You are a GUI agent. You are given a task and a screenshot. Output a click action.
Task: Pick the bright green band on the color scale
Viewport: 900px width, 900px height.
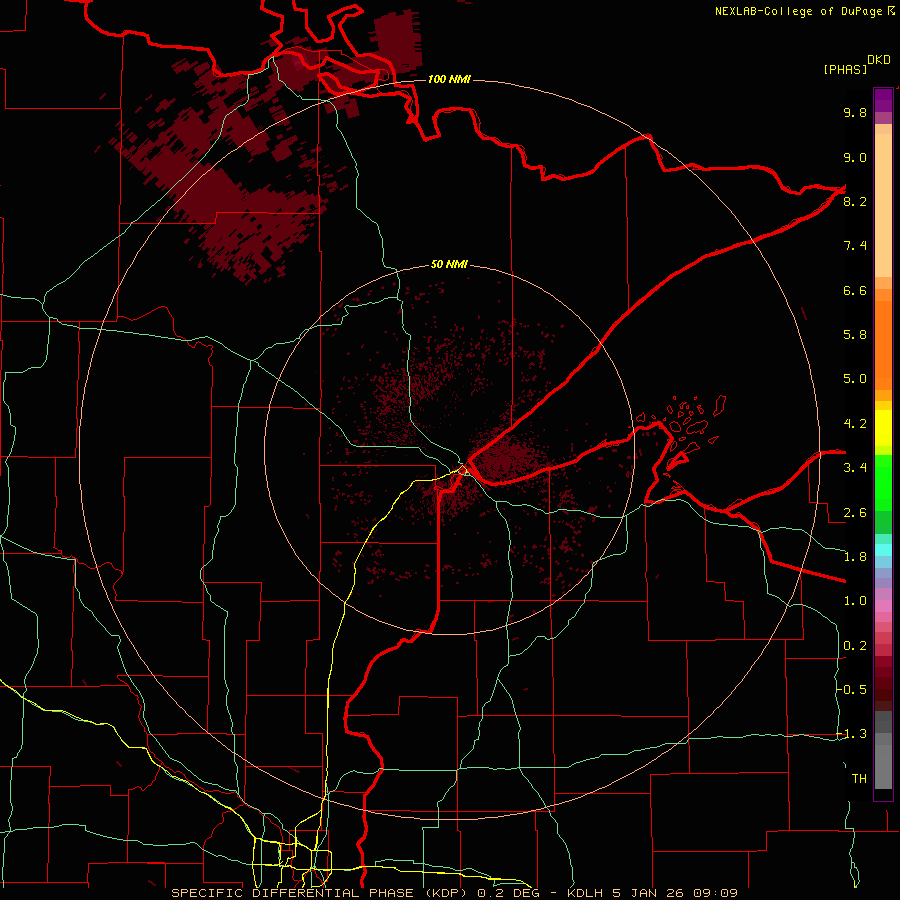click(883, 482)
